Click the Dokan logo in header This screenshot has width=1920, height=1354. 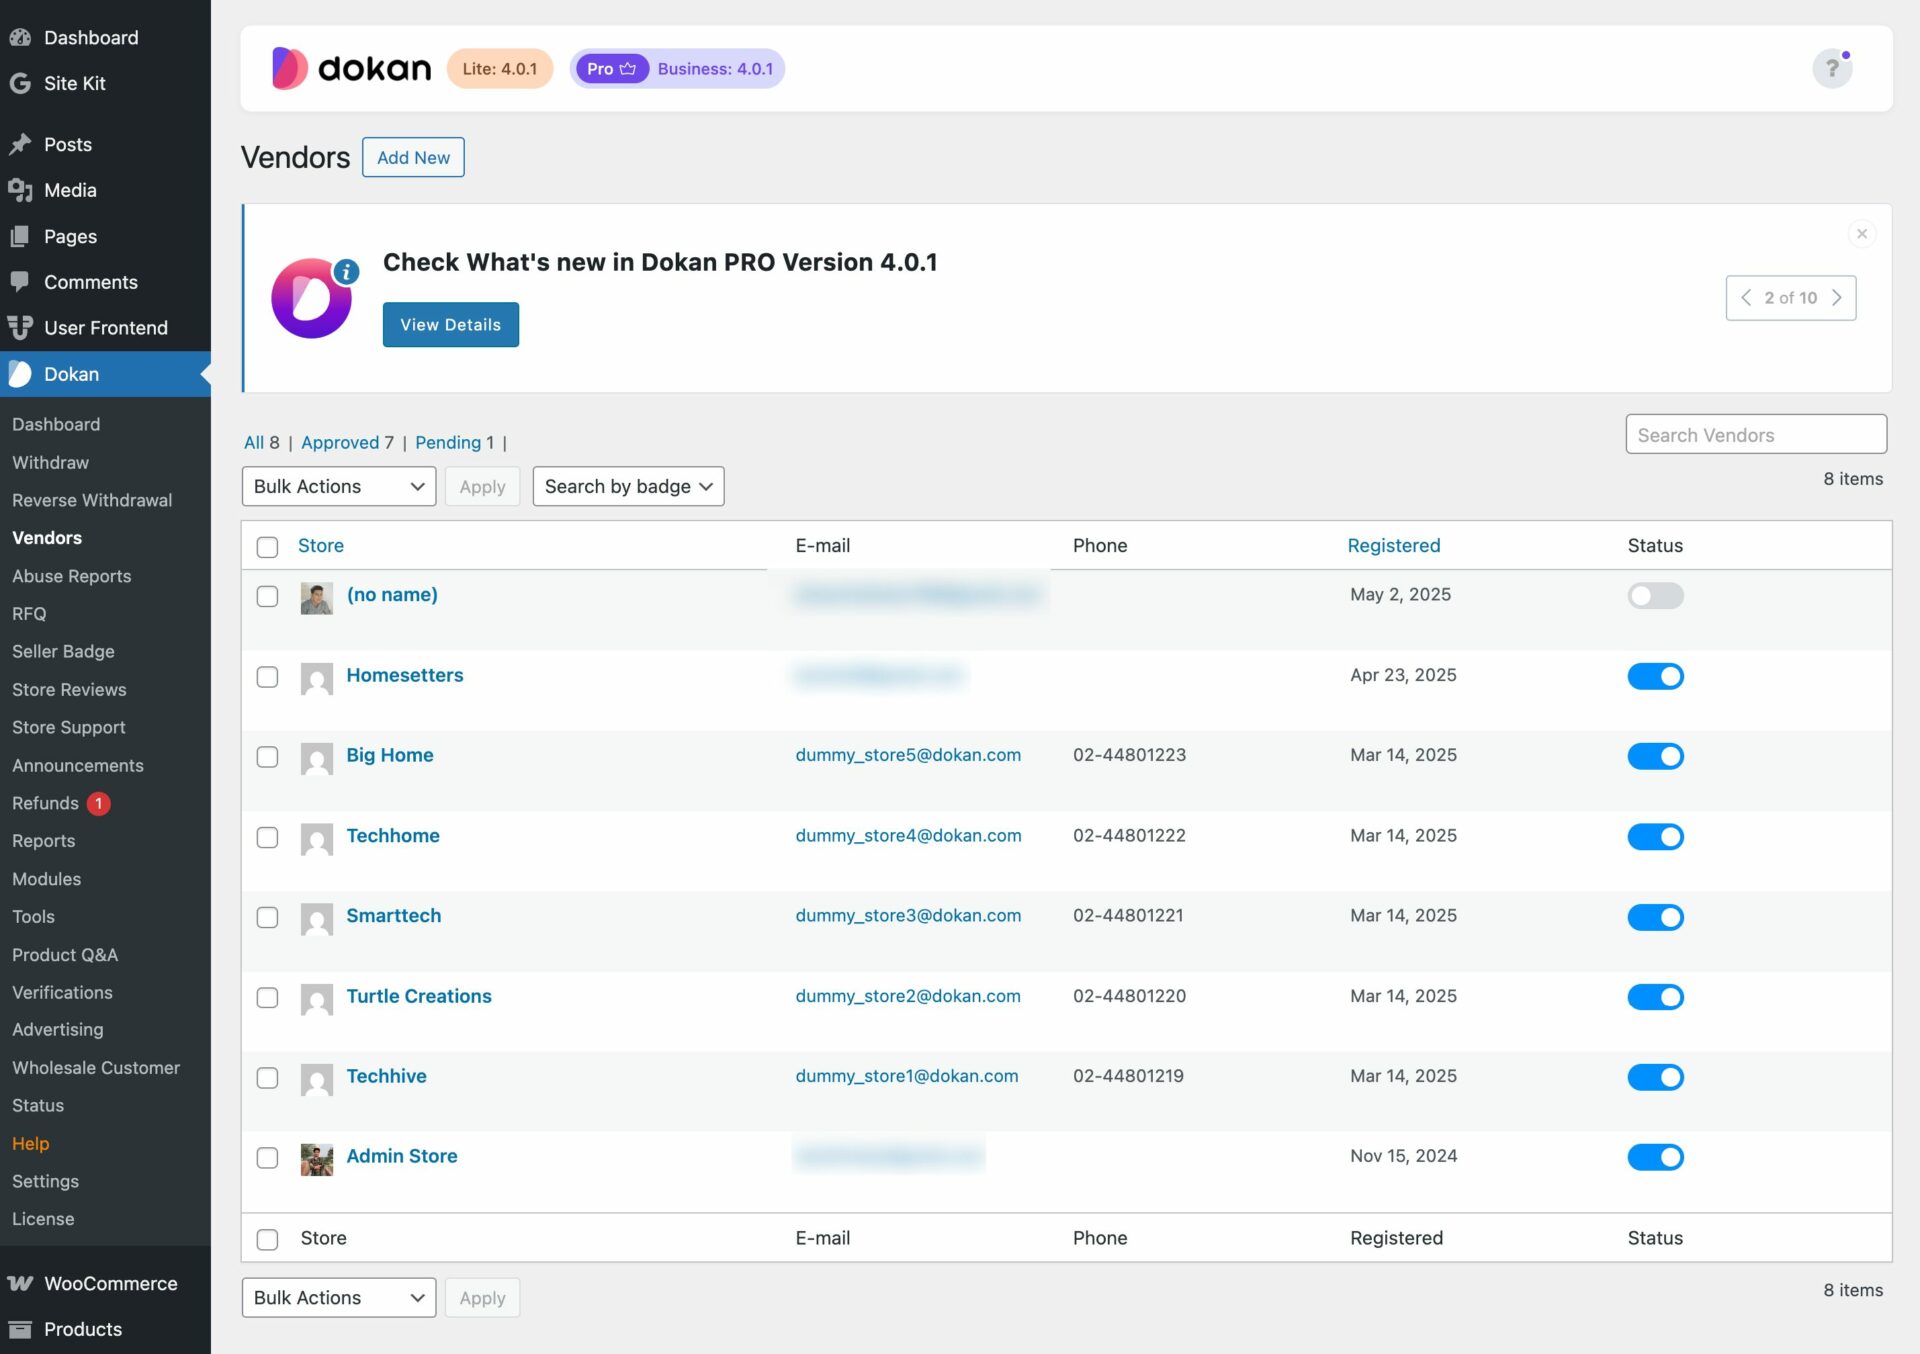[x=351, y=68]
